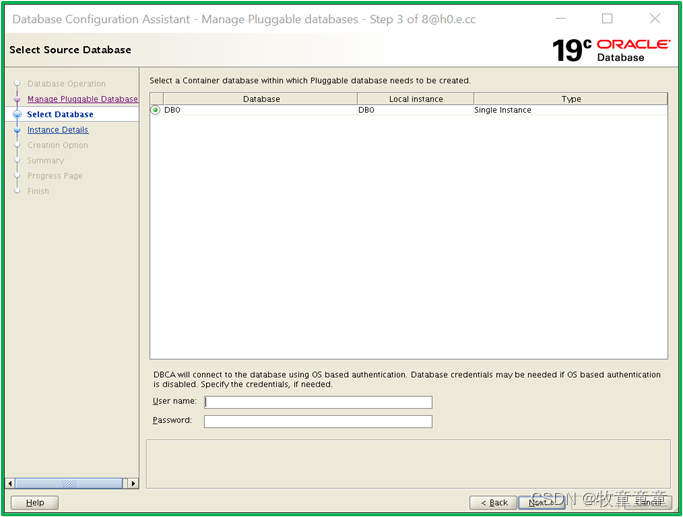This screenshot has height=517, width=683.
Task: Click sidebar scrollbar left arrow
Action: coord(10,483)
